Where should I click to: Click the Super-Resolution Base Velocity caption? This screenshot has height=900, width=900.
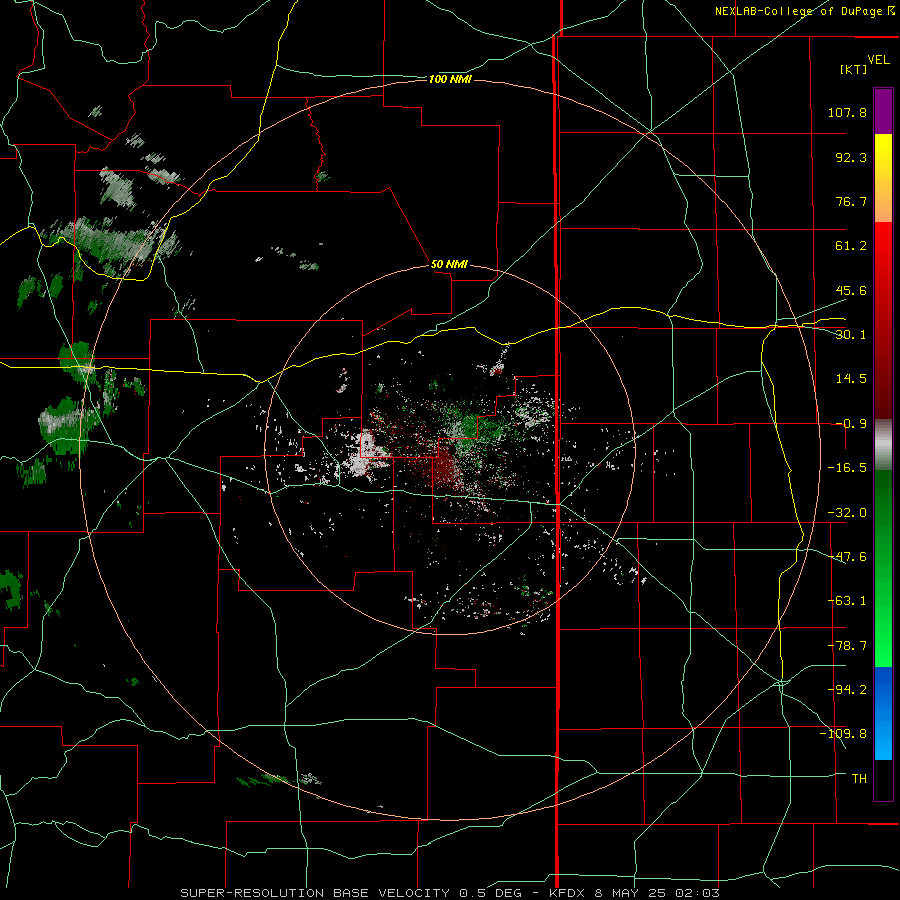click(450, 893)
